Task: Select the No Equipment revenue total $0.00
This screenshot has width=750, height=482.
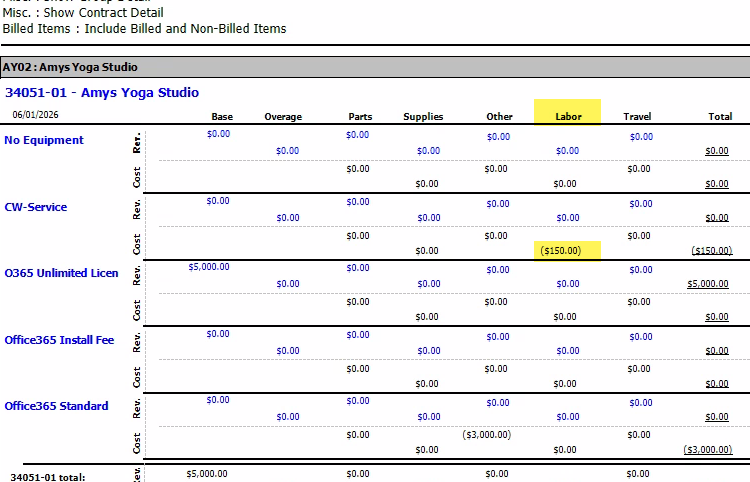Action: tap(717, 151)
